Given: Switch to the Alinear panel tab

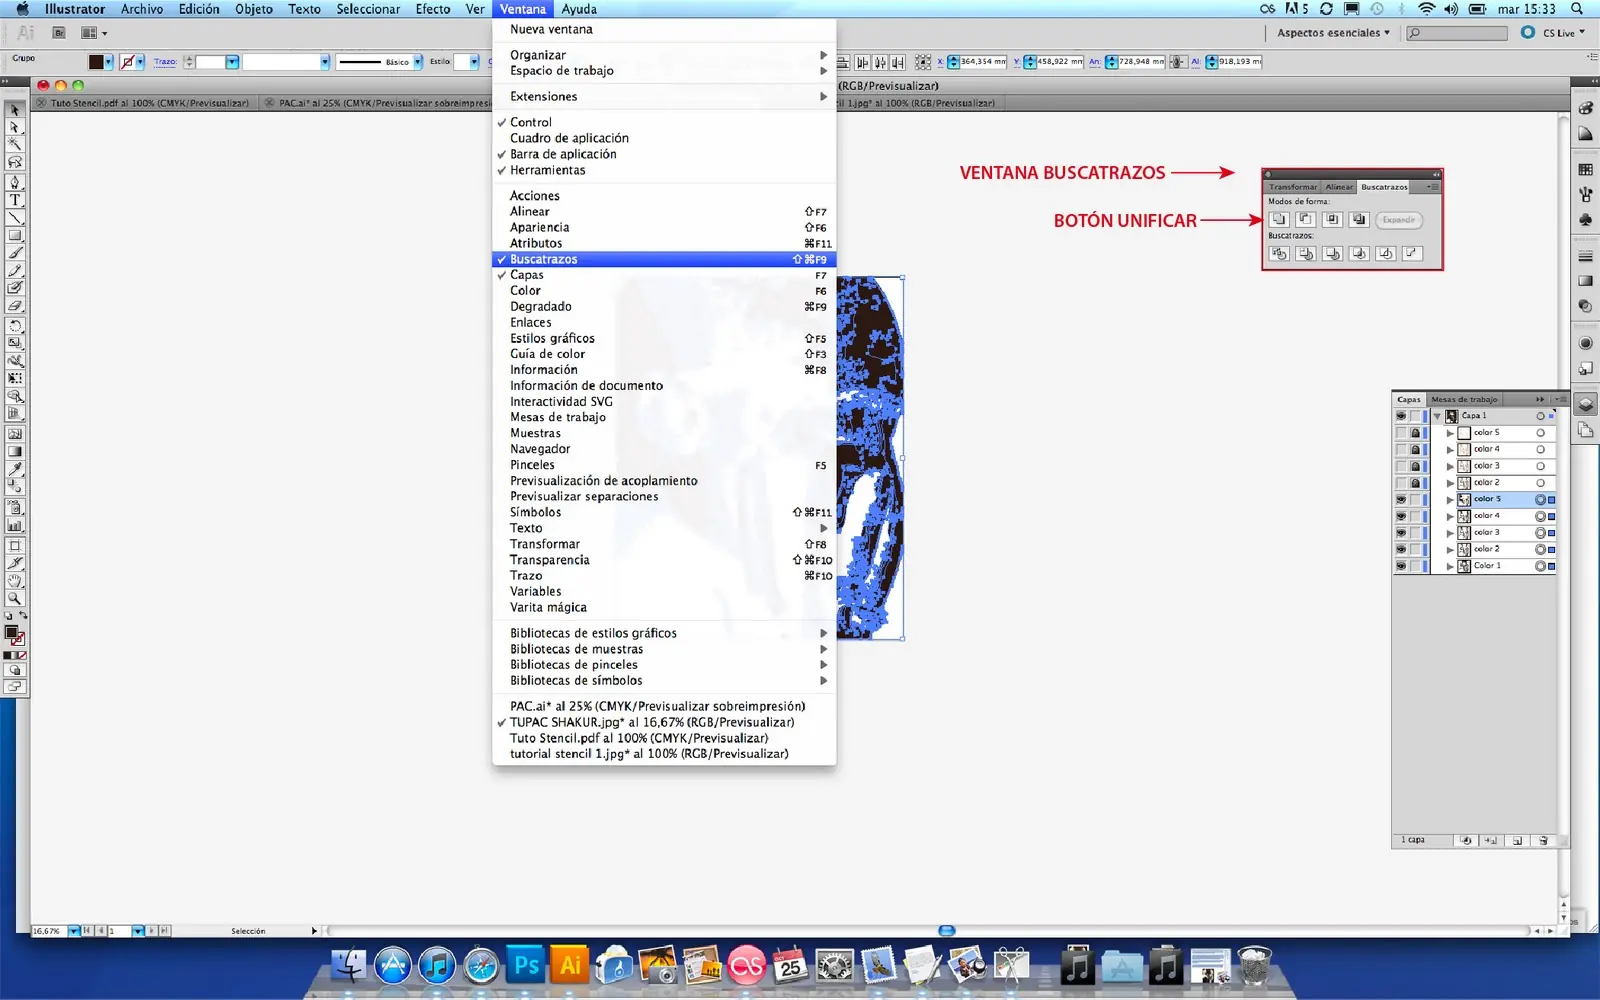Looking at the screenshot, I should click(1339, 187).
